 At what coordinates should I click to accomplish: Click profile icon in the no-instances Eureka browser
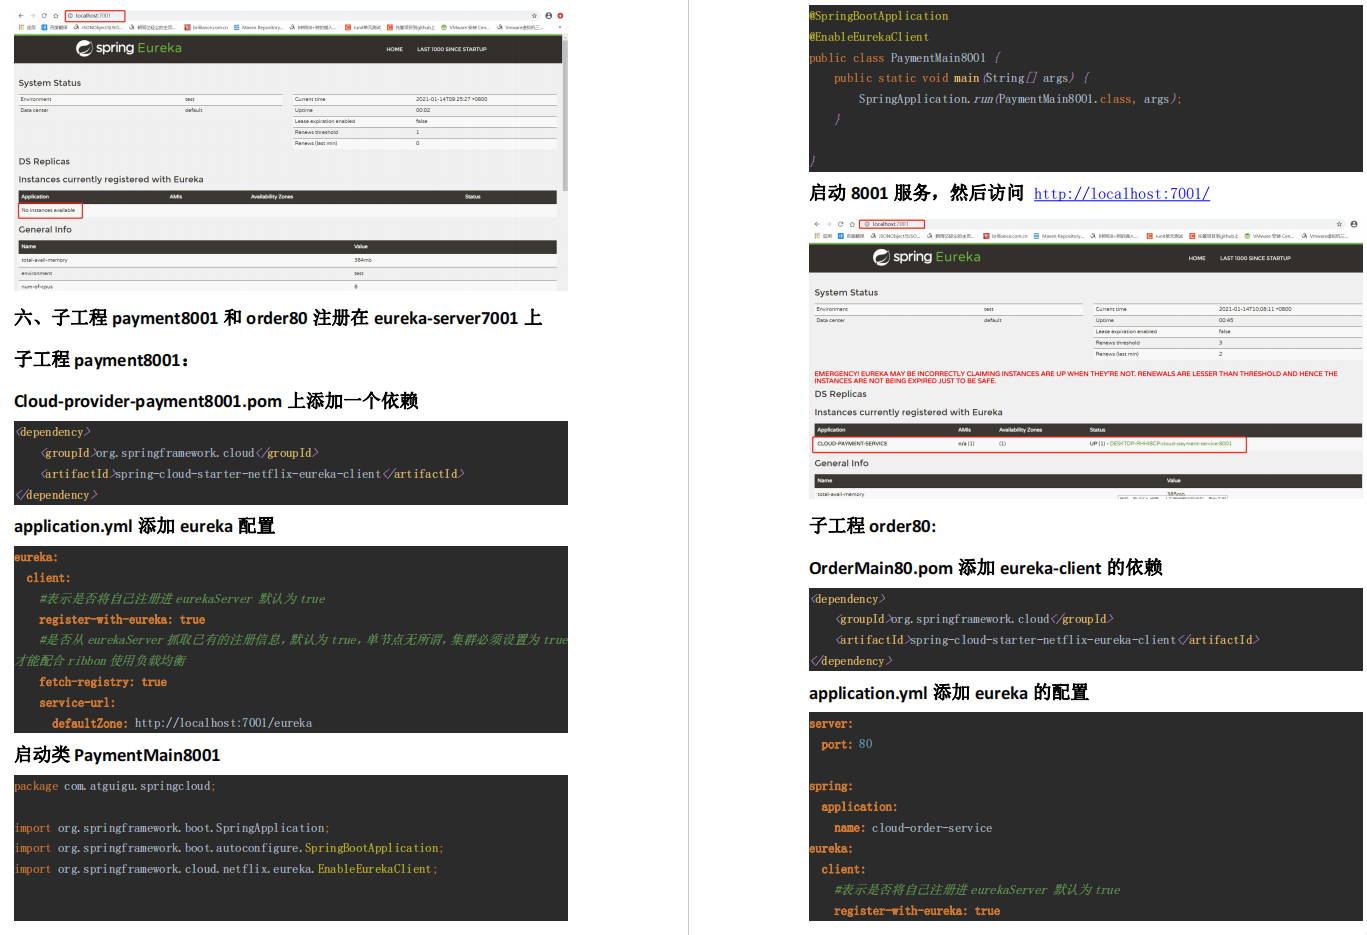(548, 16)
